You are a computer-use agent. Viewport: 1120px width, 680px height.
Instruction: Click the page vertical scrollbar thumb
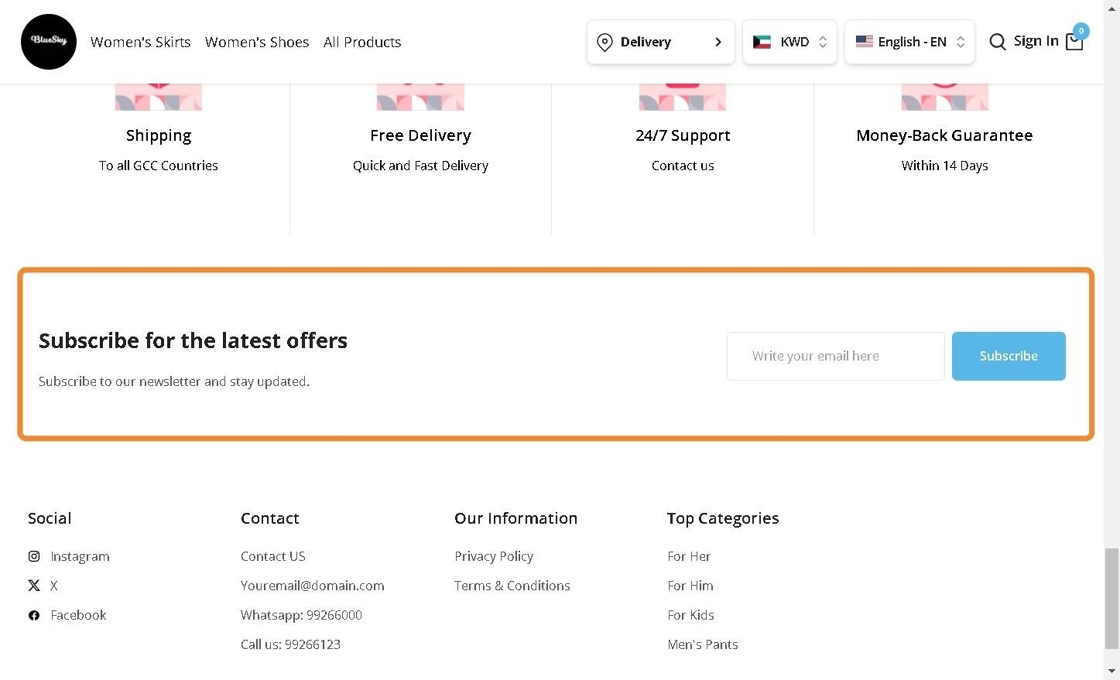1112,598
